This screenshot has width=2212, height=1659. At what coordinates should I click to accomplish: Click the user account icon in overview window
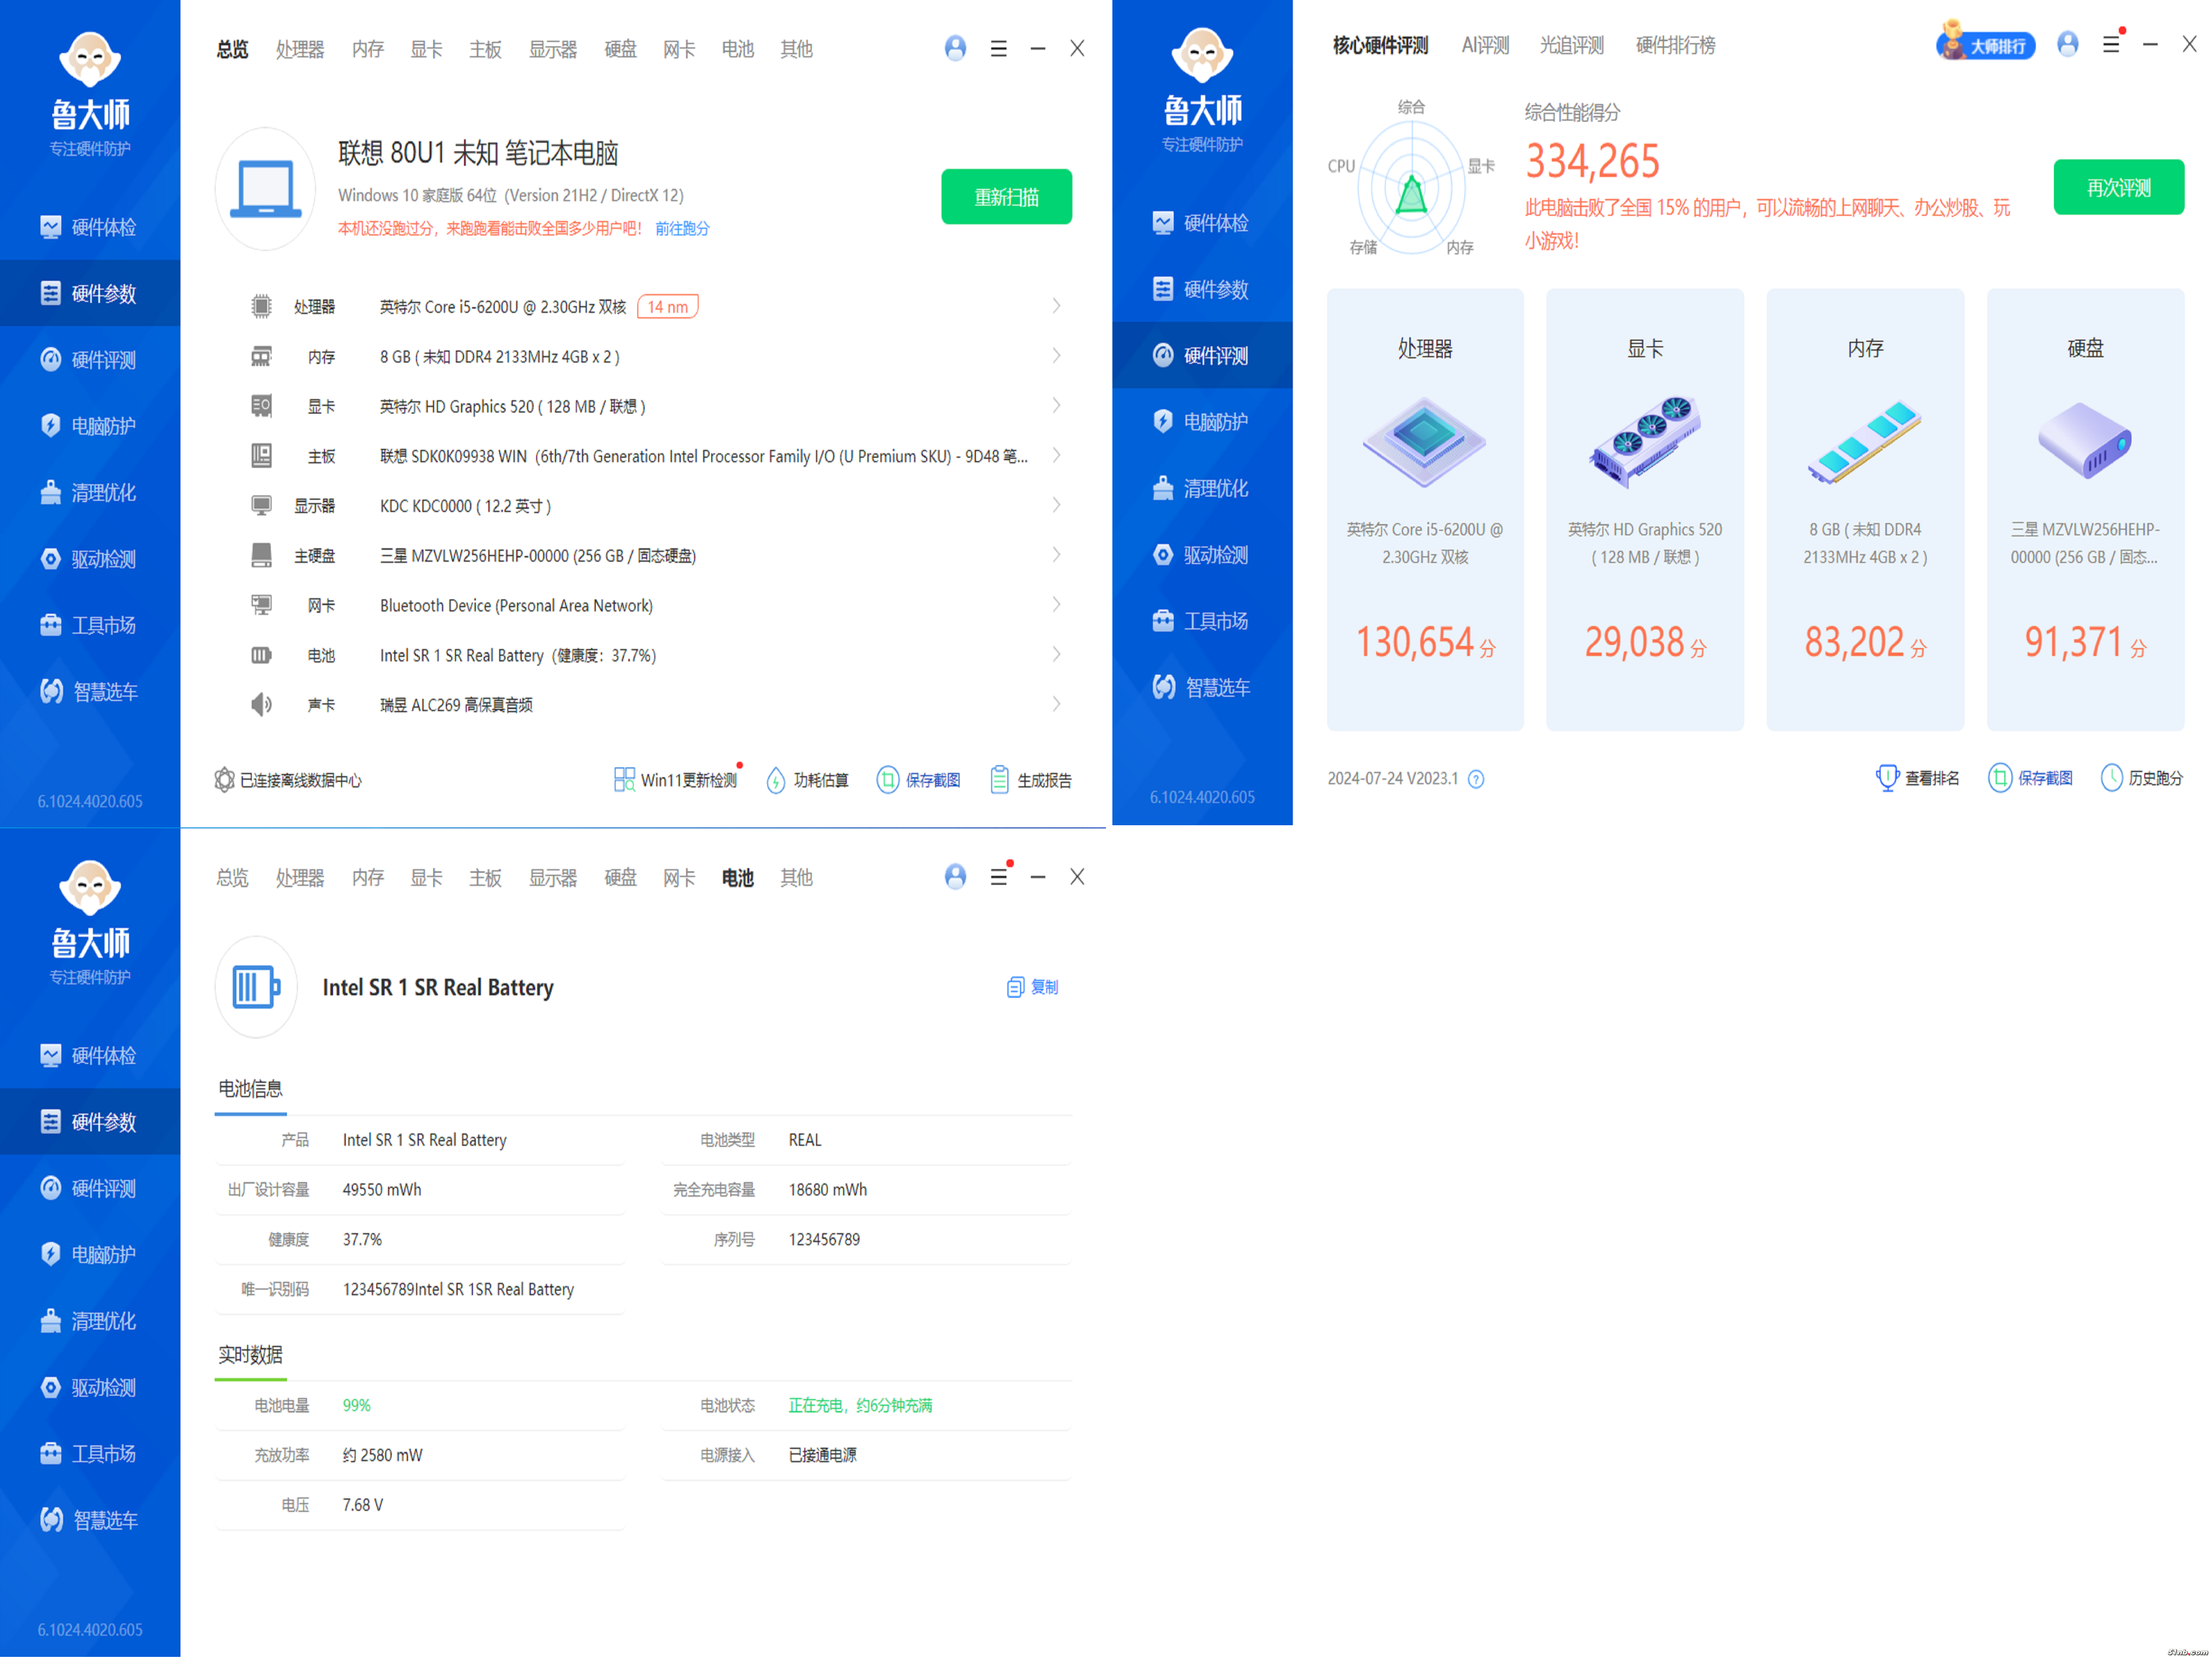coord(955,48)
